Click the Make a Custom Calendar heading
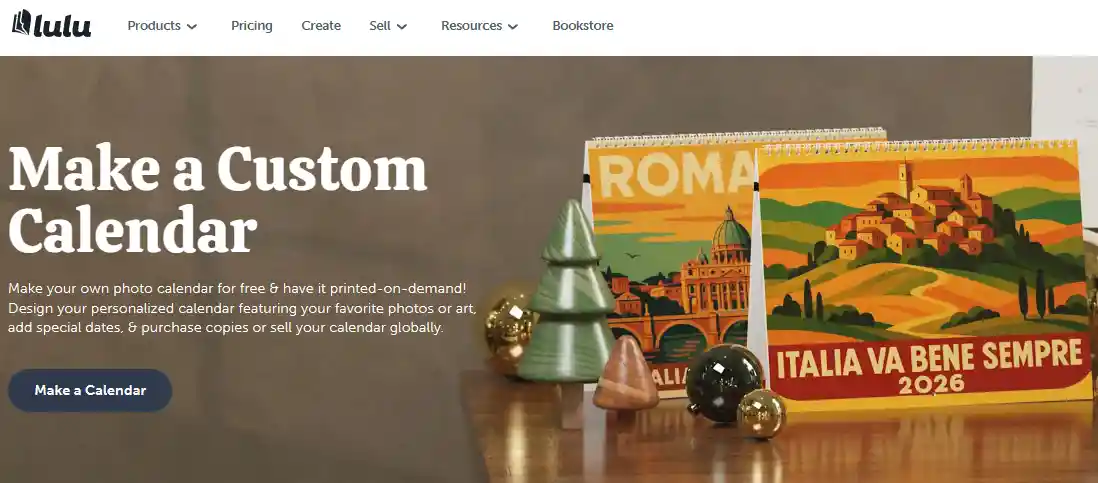The height and width of the screenshot is (483, 1098). [x=217, y=200]
